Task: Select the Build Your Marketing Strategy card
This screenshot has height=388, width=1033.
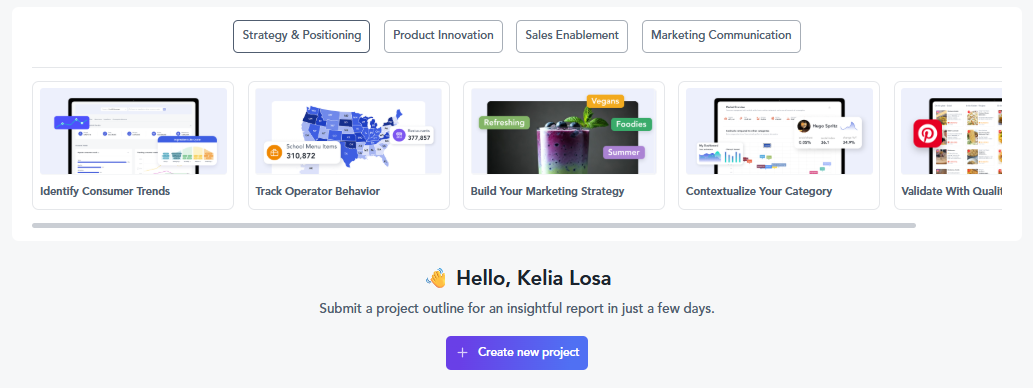Action: coord(564,146)
